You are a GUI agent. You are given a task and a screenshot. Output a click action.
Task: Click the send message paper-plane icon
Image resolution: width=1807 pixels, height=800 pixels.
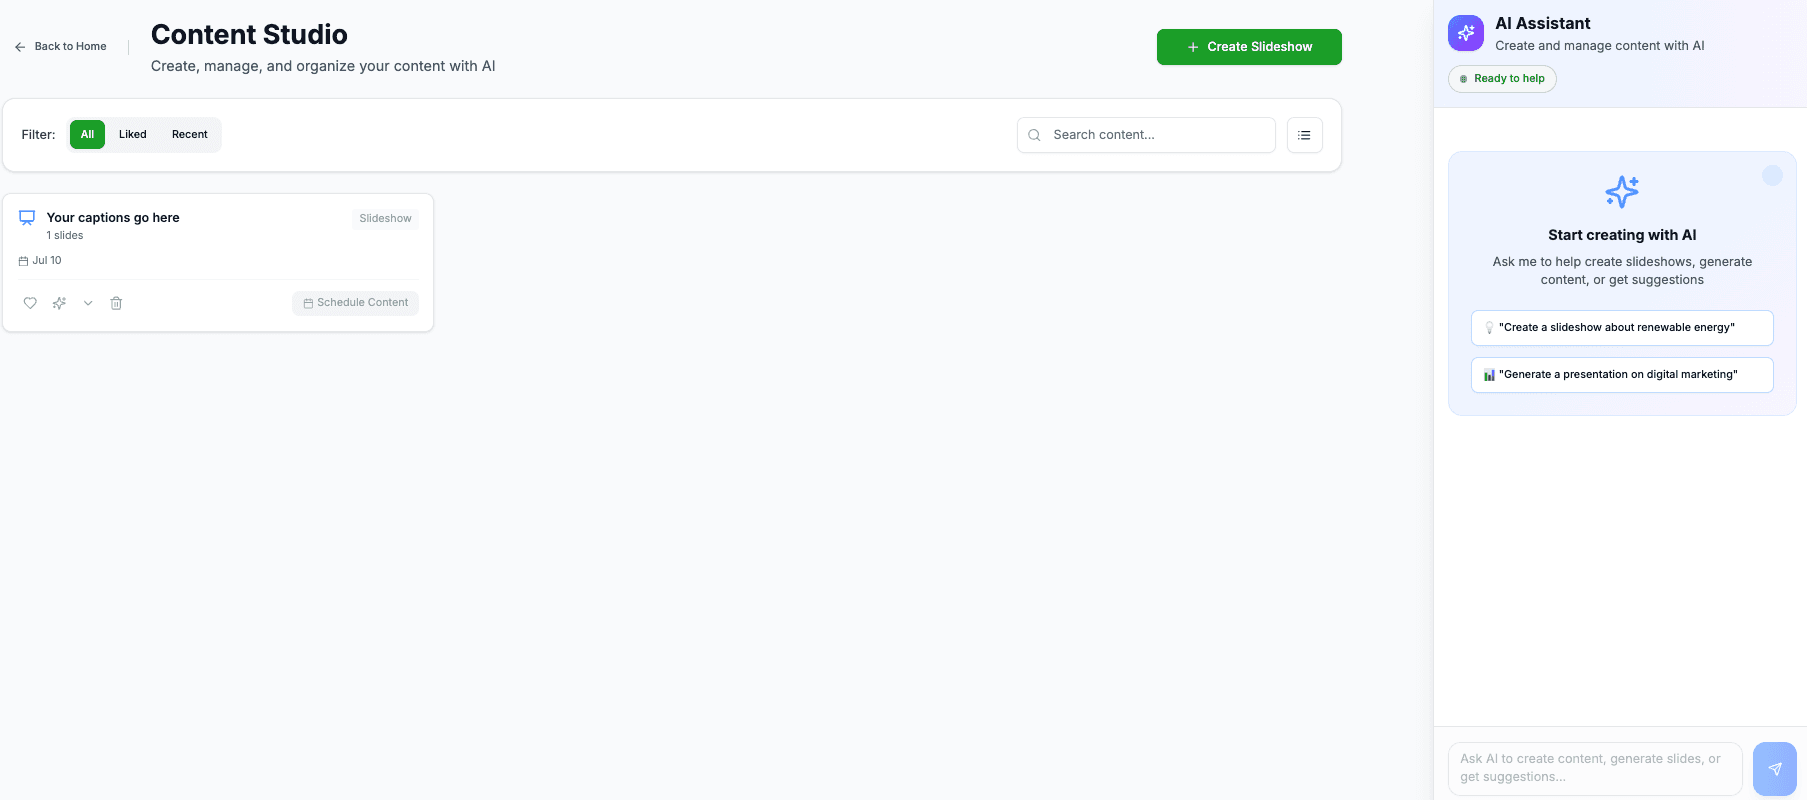click(x=1775, y=769)
